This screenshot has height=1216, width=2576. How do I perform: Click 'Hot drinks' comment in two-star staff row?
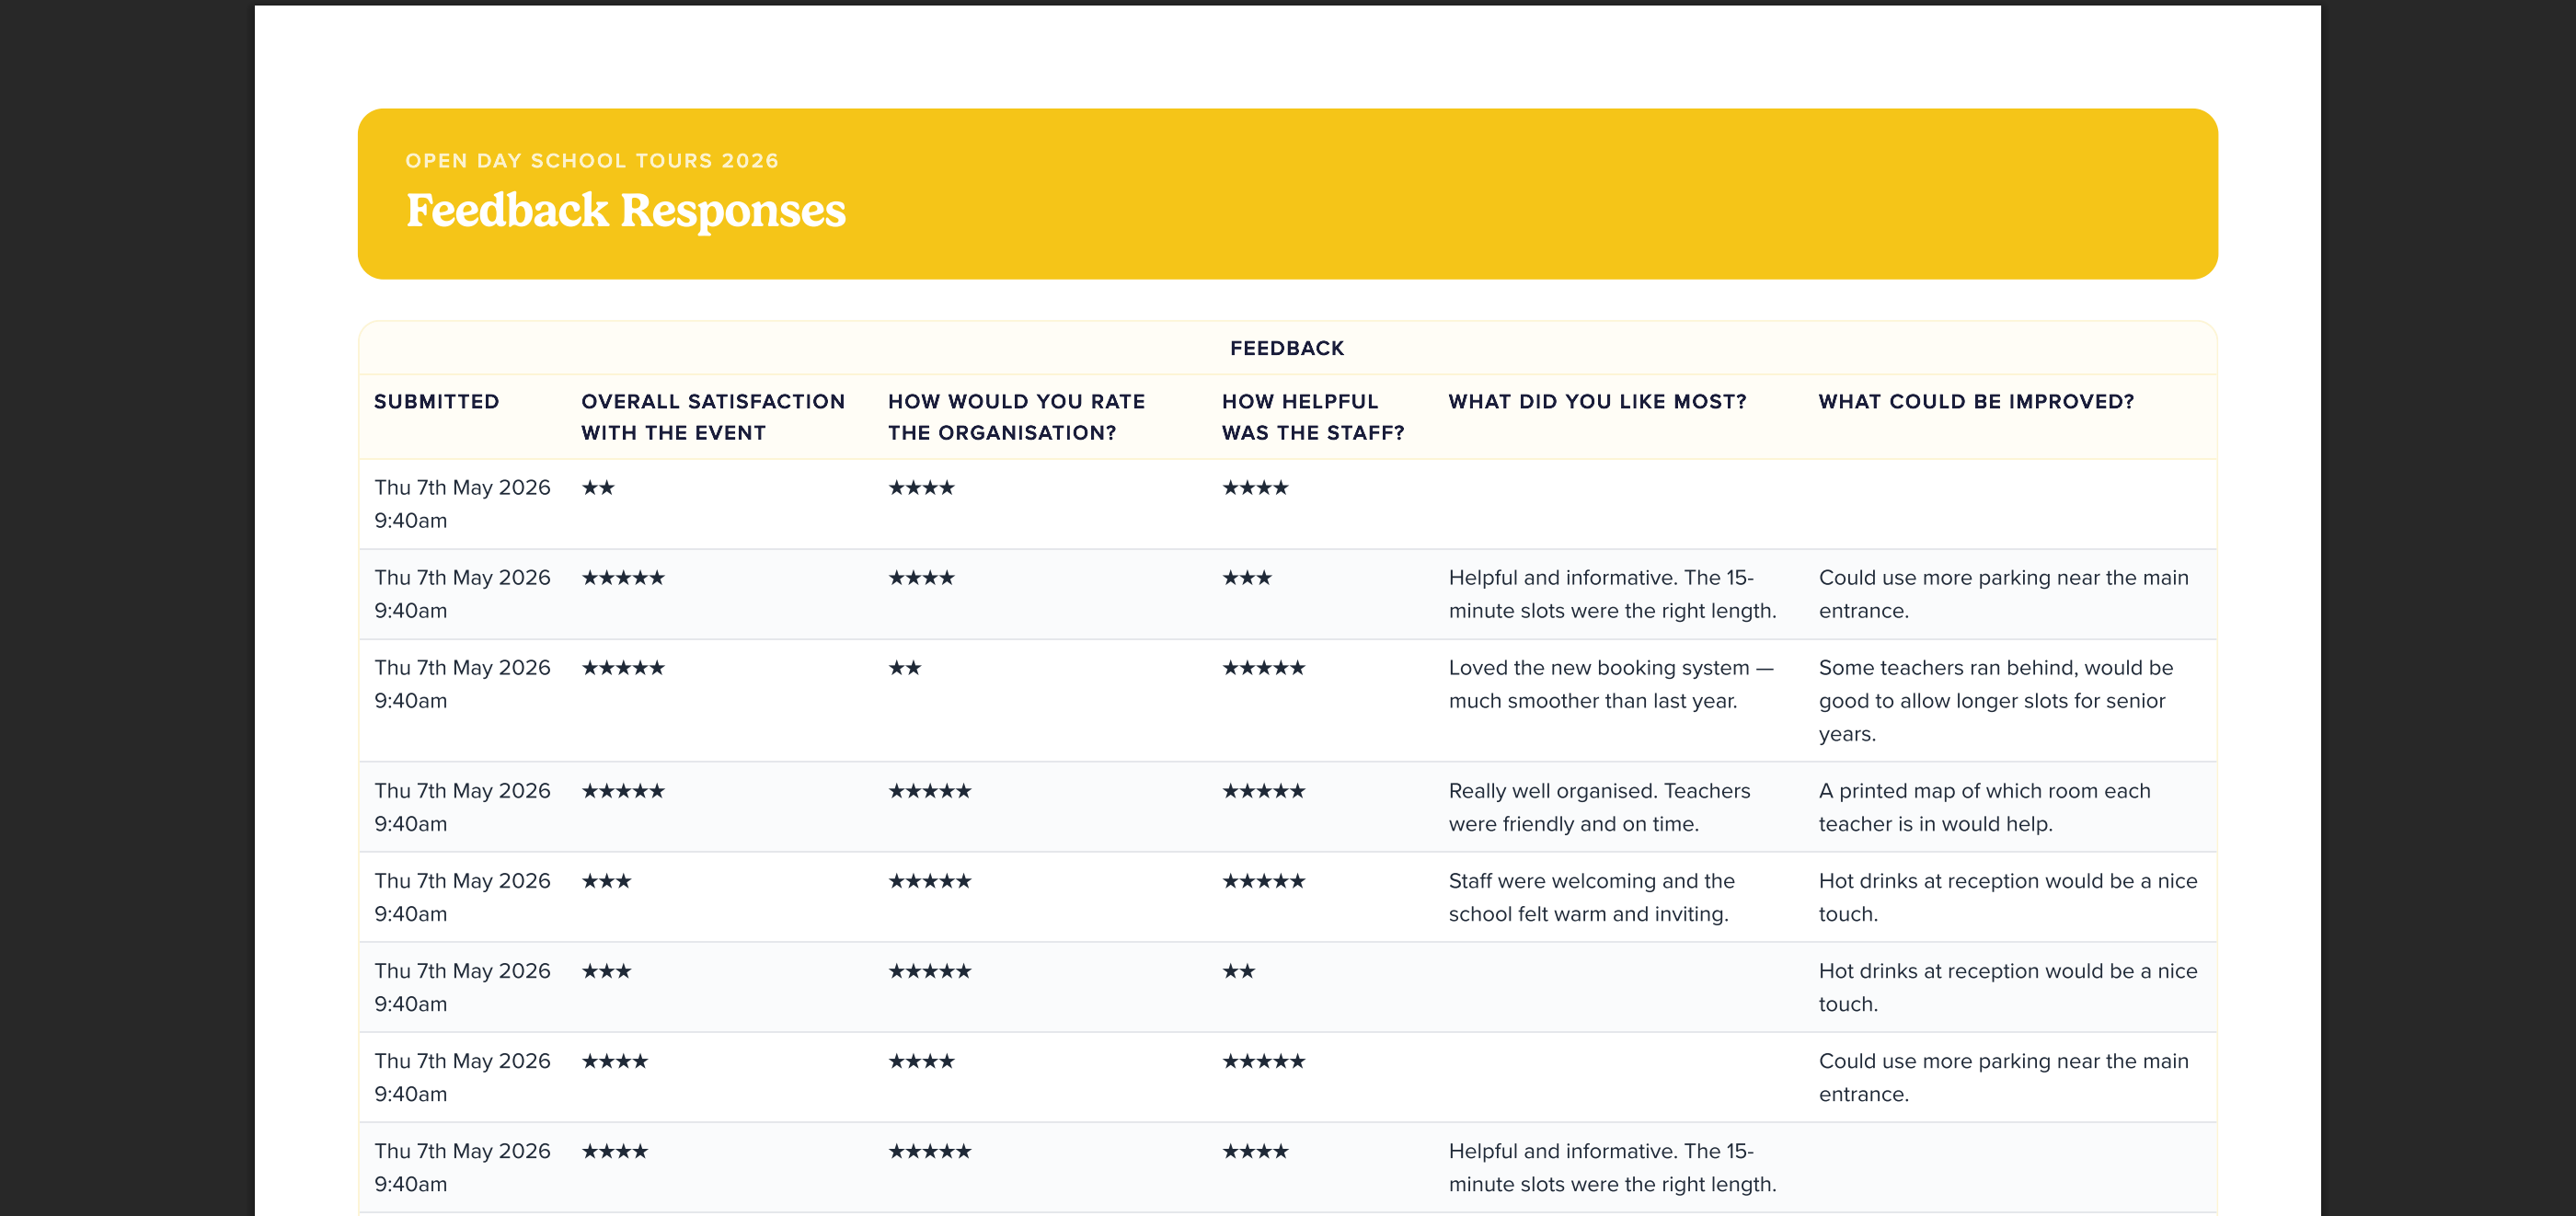coord(2007,987)
